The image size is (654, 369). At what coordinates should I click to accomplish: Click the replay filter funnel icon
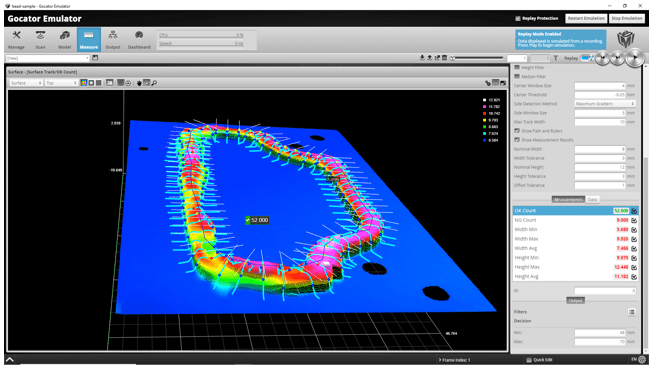(x=556, y=58)
